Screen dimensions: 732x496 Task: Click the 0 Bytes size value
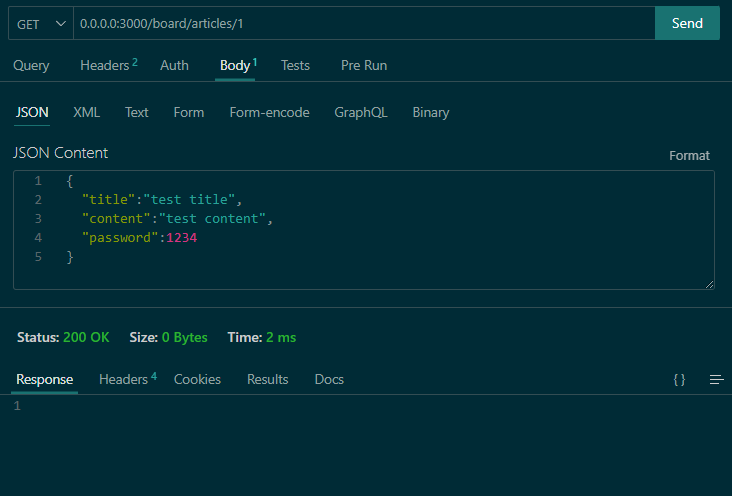point(184,337)
